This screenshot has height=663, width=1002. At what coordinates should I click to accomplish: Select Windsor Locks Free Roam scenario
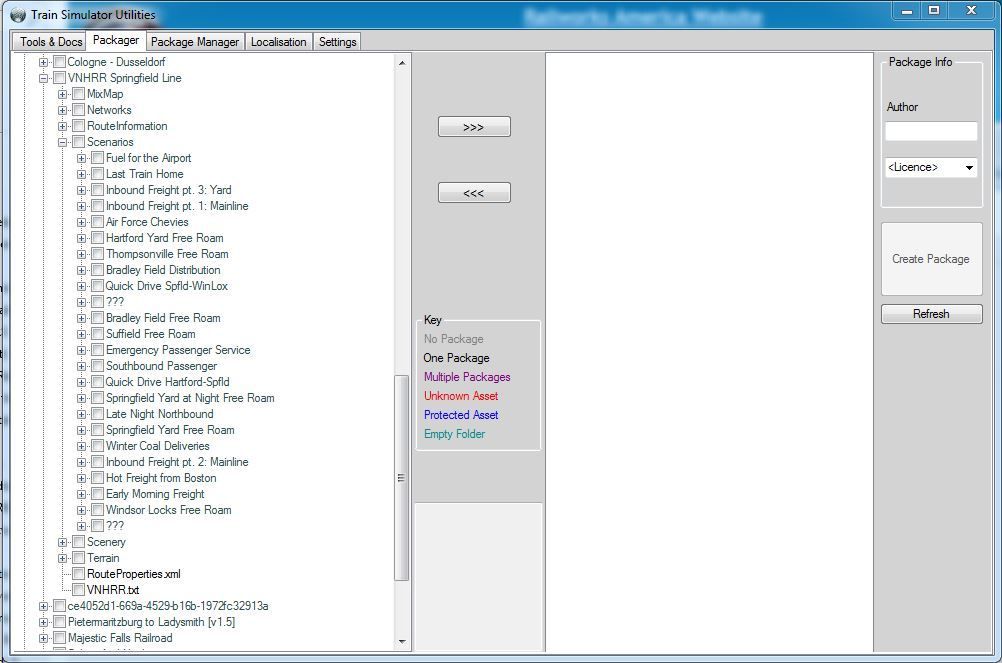pos(169,510)
